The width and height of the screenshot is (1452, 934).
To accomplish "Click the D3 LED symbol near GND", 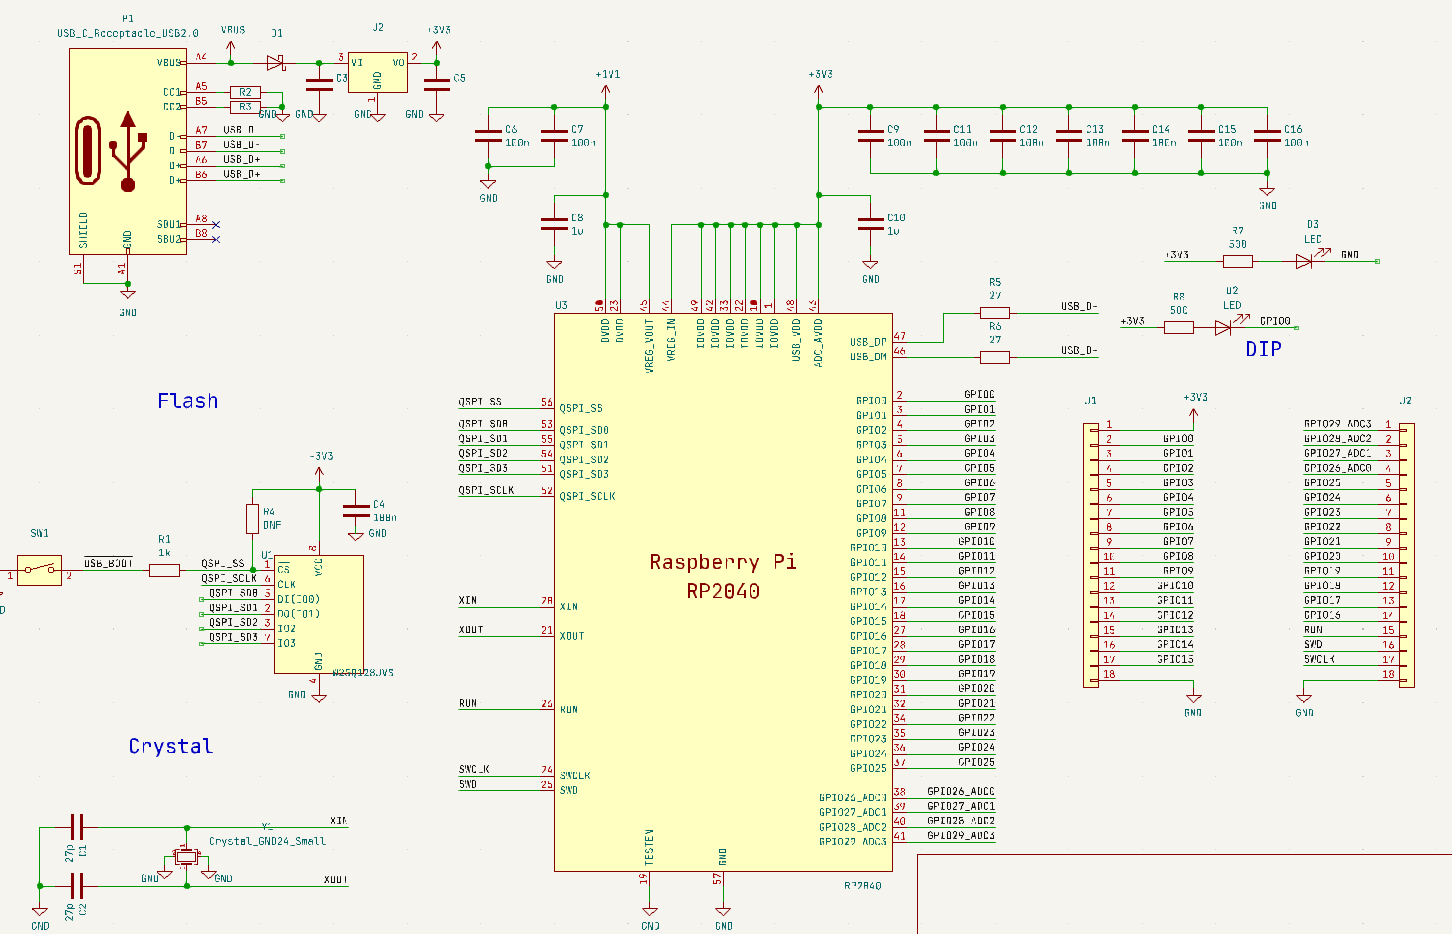I will click(x=1304, y=261).
